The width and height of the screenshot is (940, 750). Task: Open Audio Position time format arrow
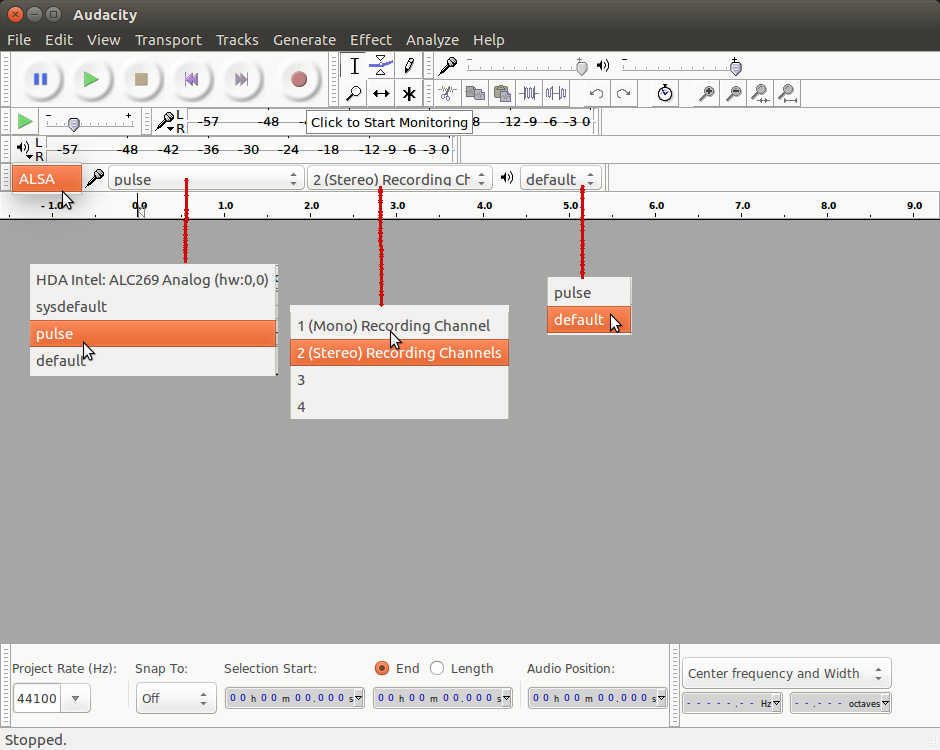click(661, 698)
